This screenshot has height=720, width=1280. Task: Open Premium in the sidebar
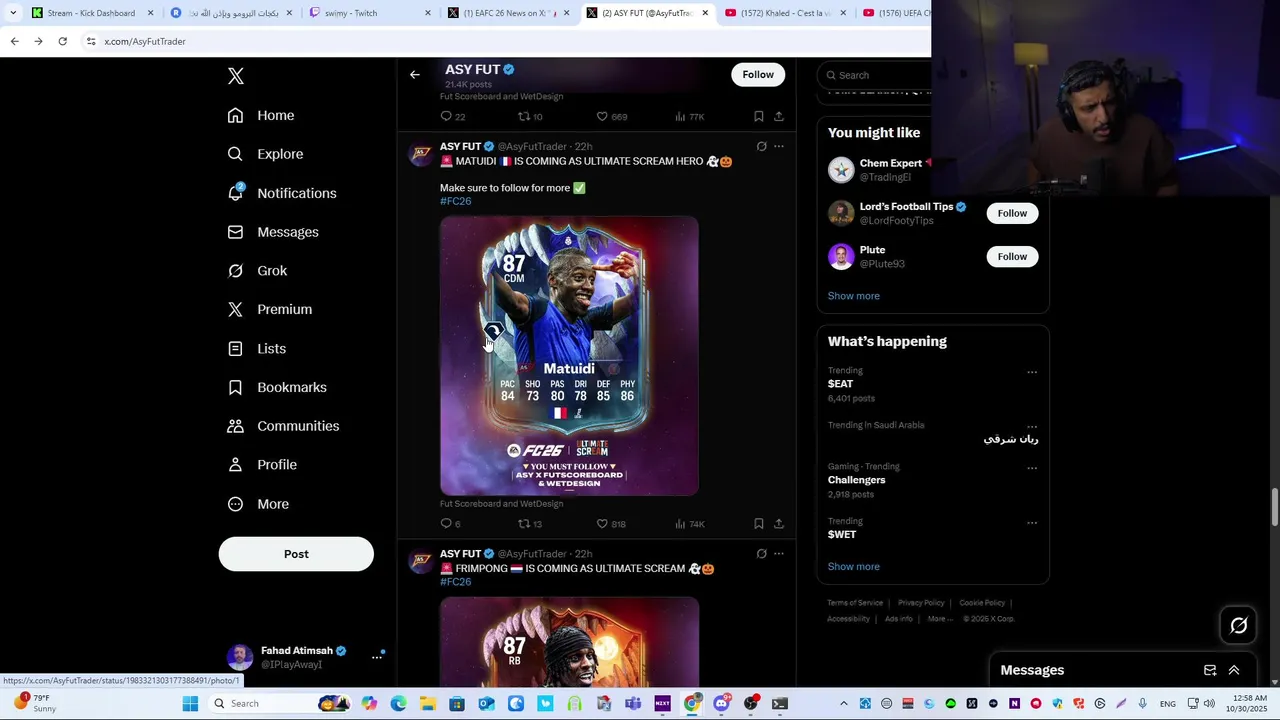(269, 310)
